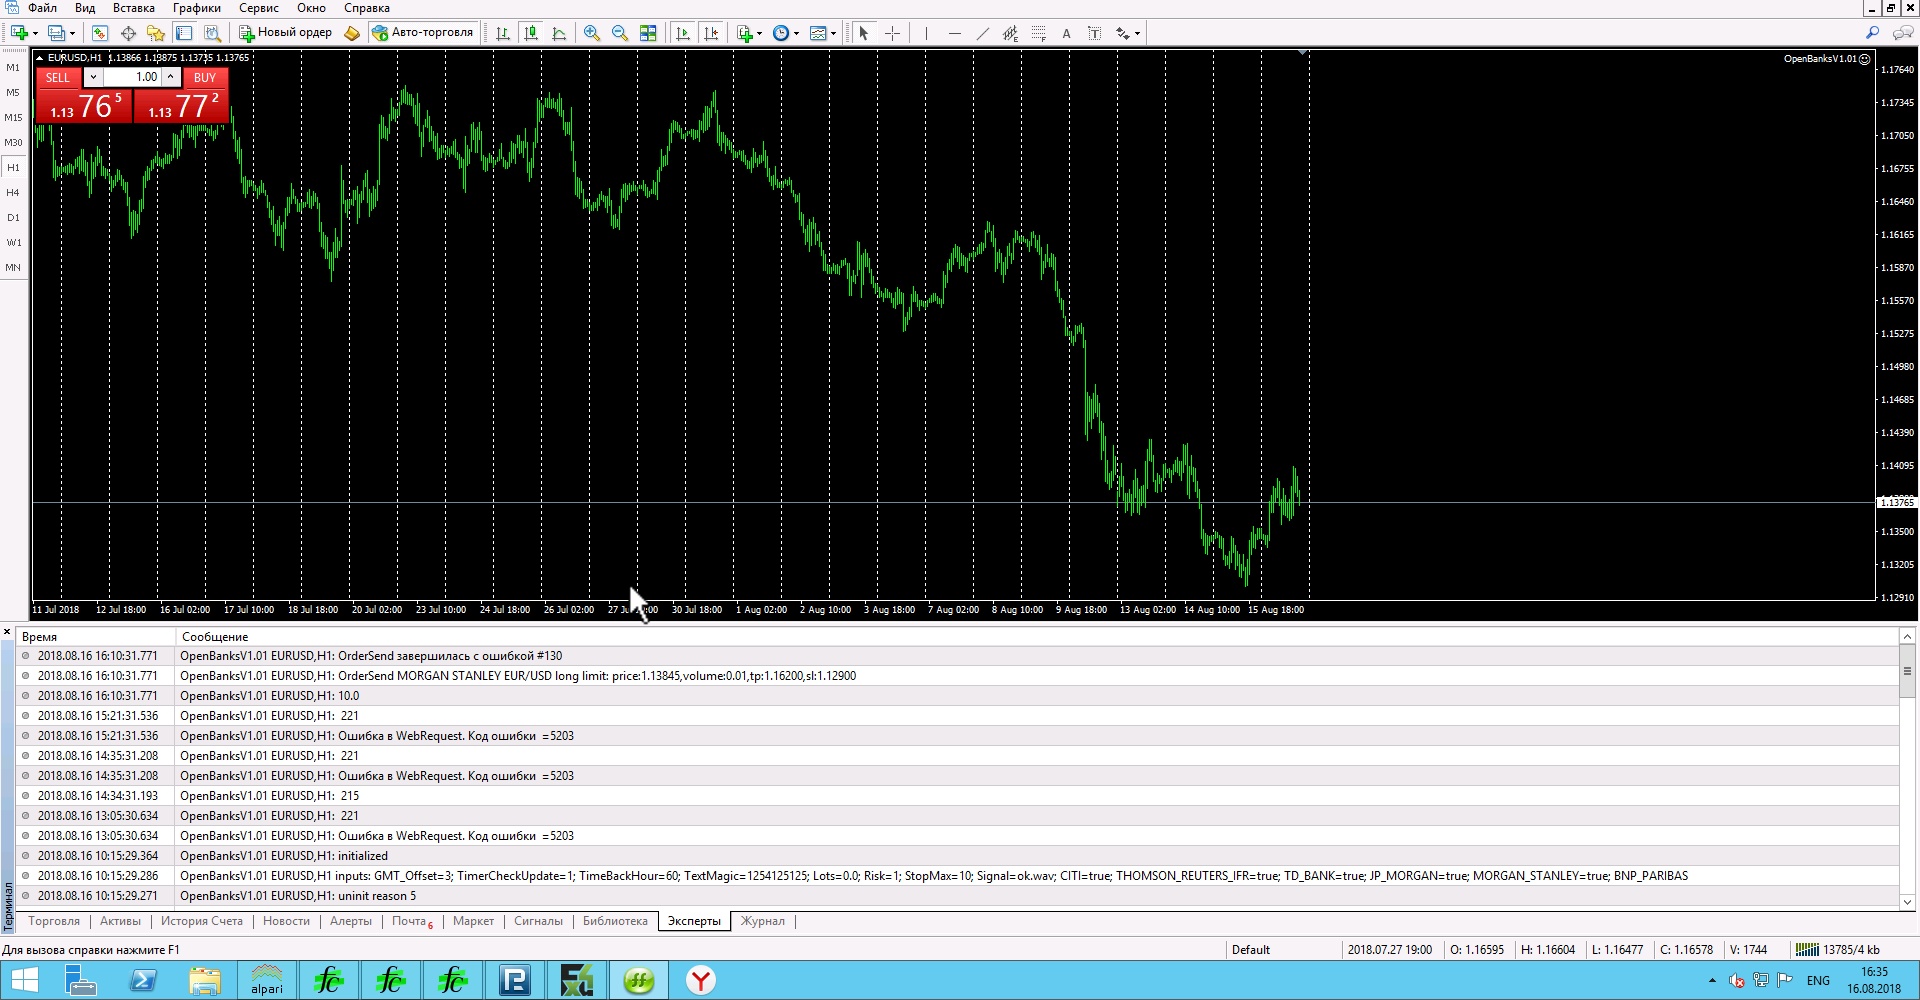Select the Fibonacci retracement tool
This screenshot has height=1000, width=1920.
coord(1038,33)
